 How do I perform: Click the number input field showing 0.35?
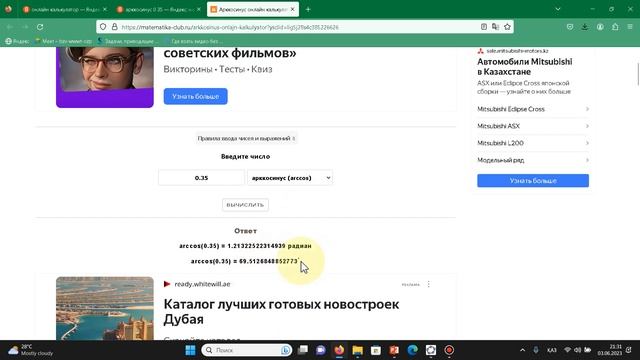point(201,178)
